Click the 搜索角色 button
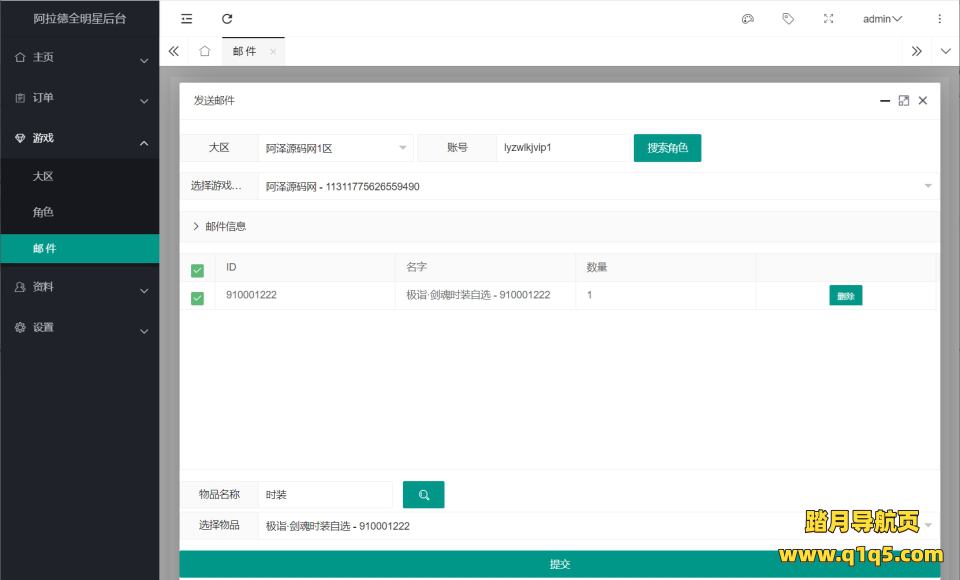The image size is (960, 580). pos(667,148)
